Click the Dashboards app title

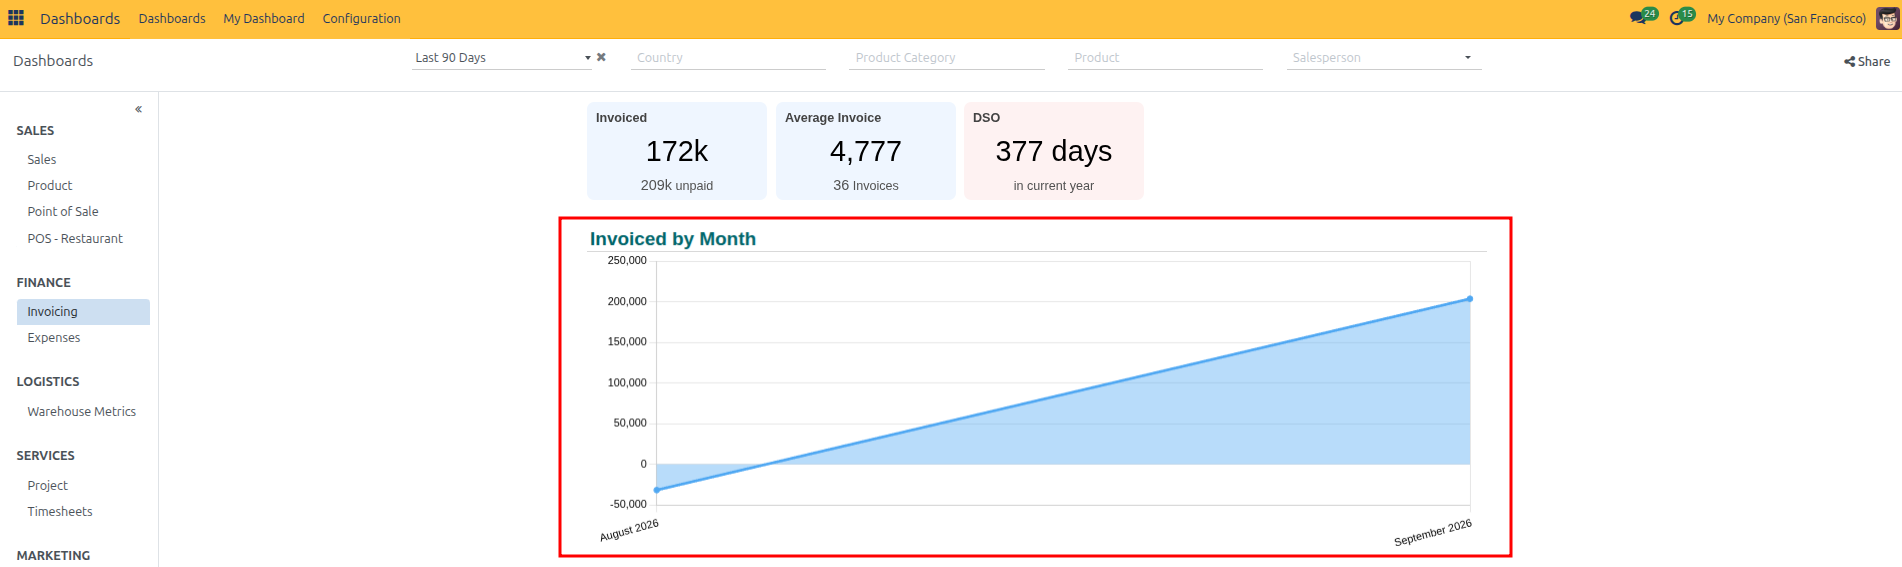[80, 18]
